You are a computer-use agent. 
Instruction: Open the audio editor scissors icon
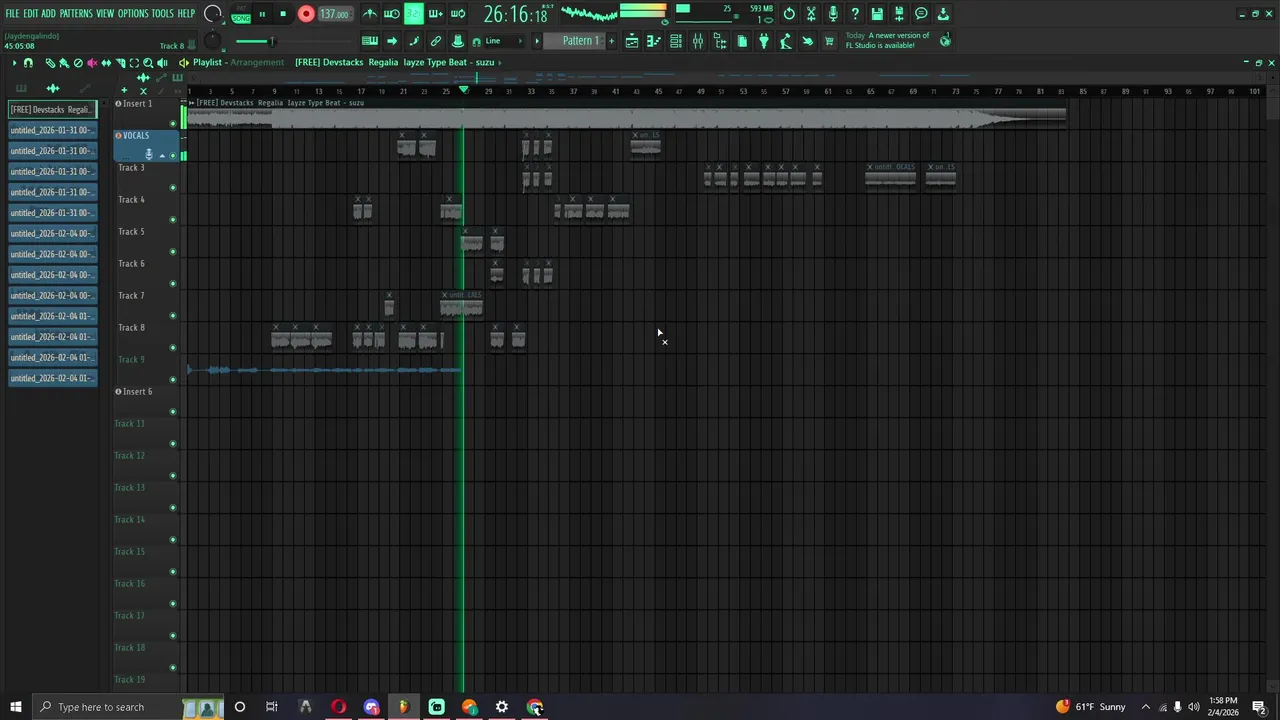click(811, 14)
